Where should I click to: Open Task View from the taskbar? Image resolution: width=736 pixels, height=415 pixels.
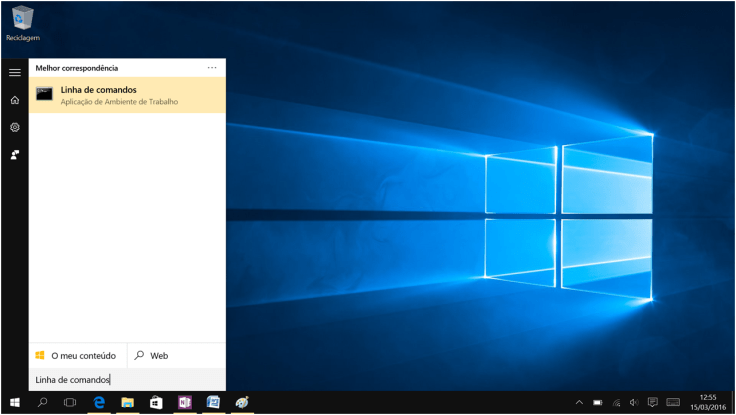(x=70, y=403)
